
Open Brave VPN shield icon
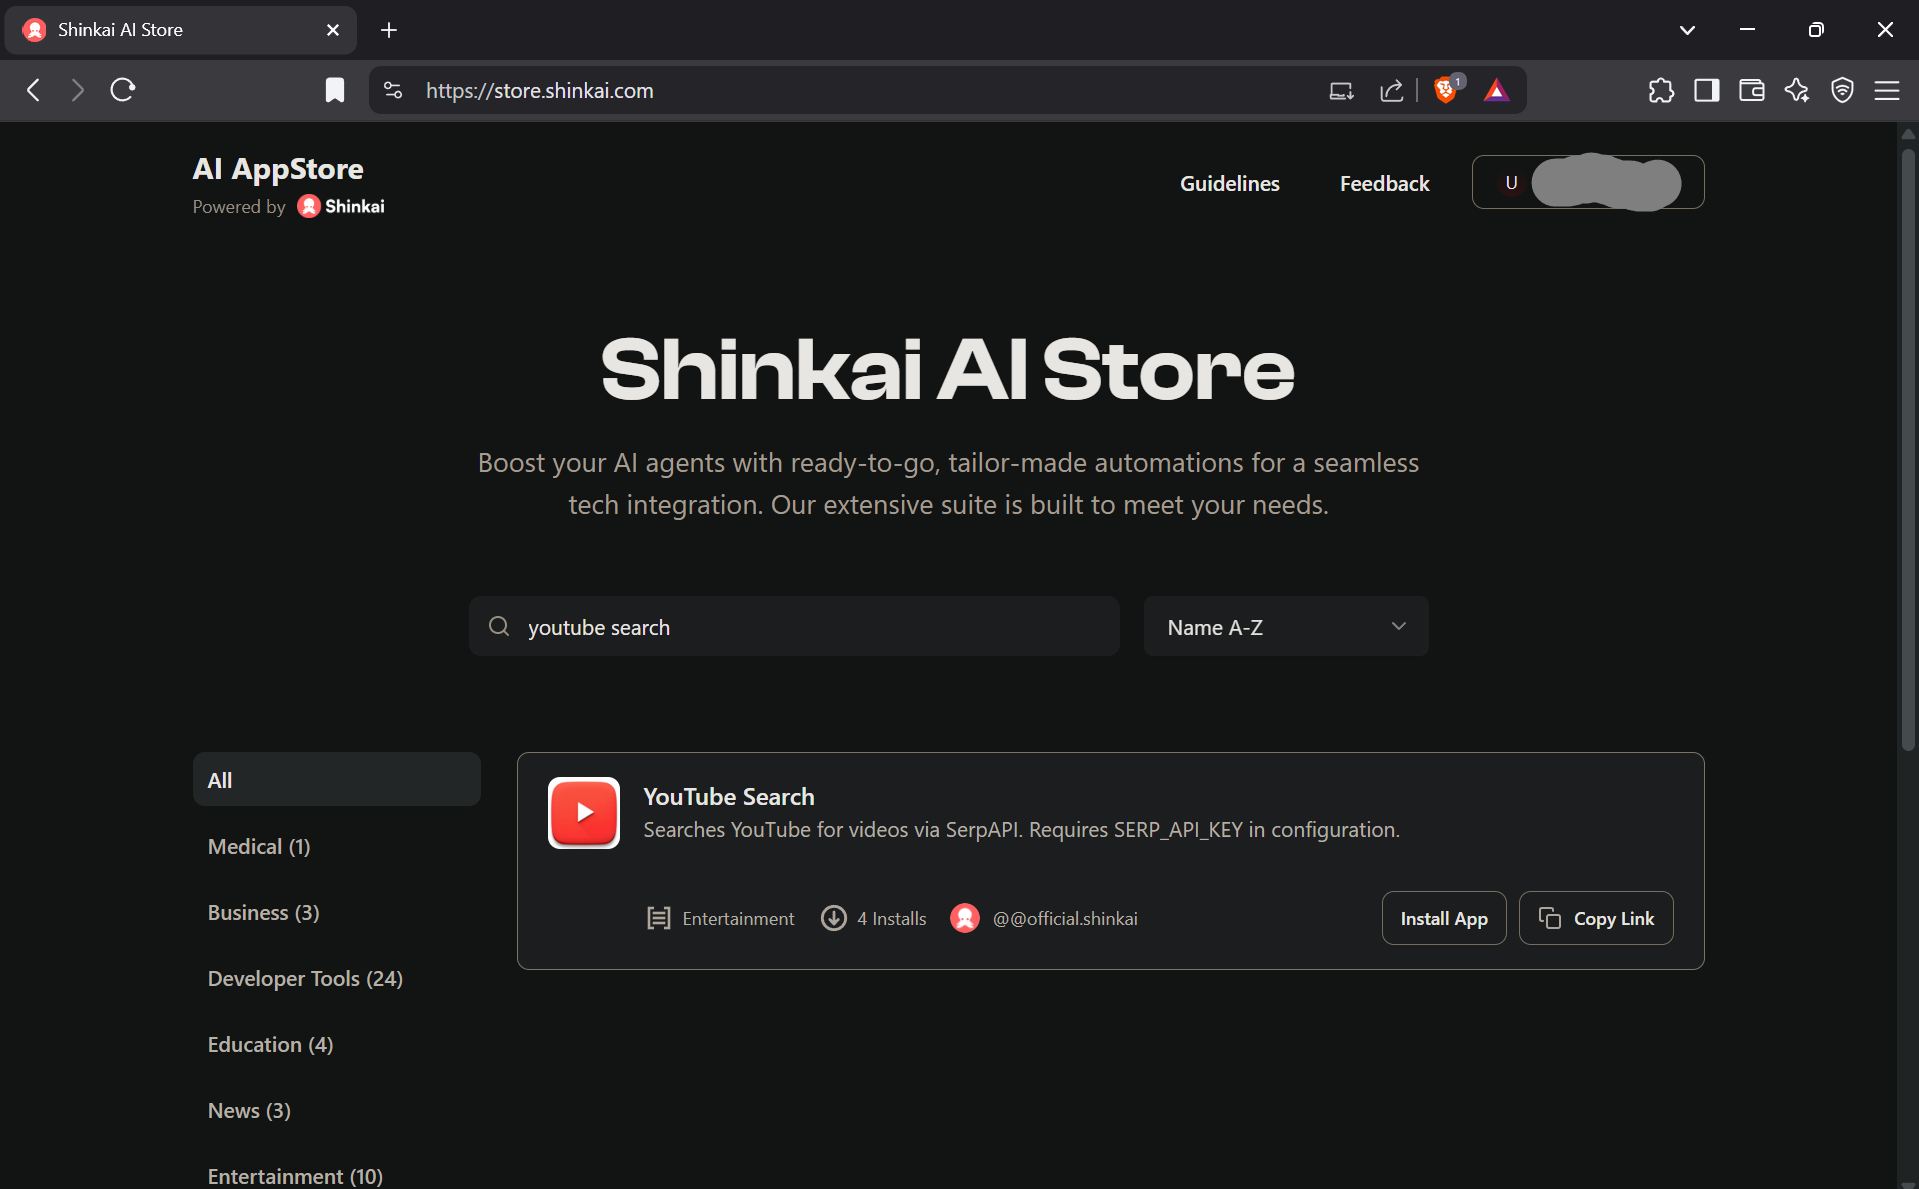pos(1841,90)
